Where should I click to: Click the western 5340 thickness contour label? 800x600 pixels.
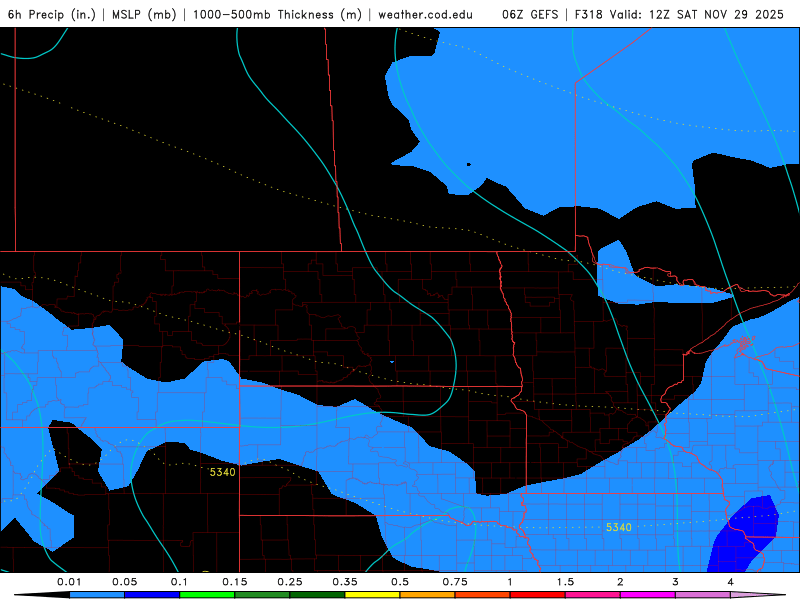[x=222, y=472]
